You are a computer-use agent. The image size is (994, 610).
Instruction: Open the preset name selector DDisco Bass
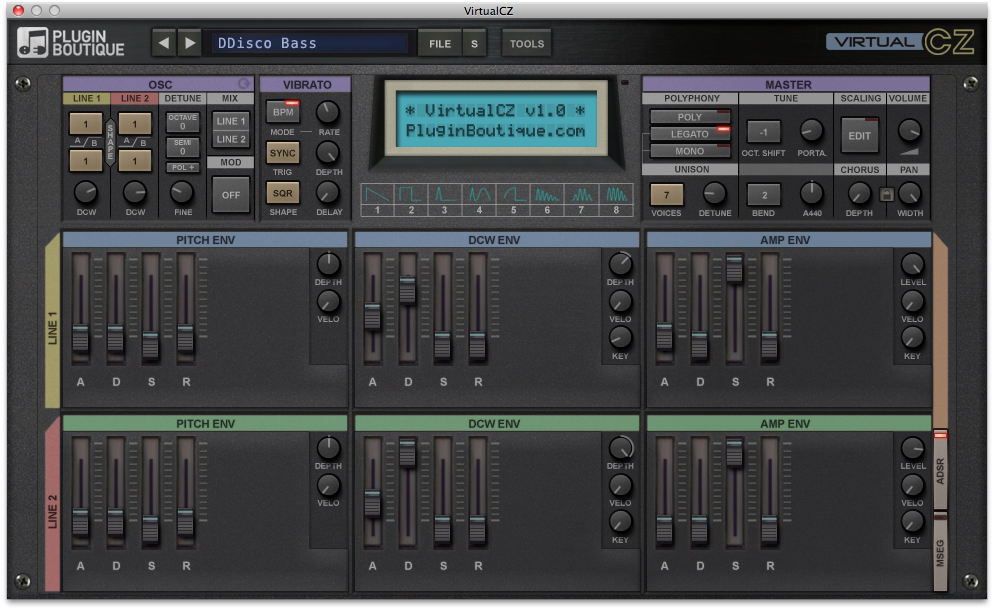pos(310,43)
